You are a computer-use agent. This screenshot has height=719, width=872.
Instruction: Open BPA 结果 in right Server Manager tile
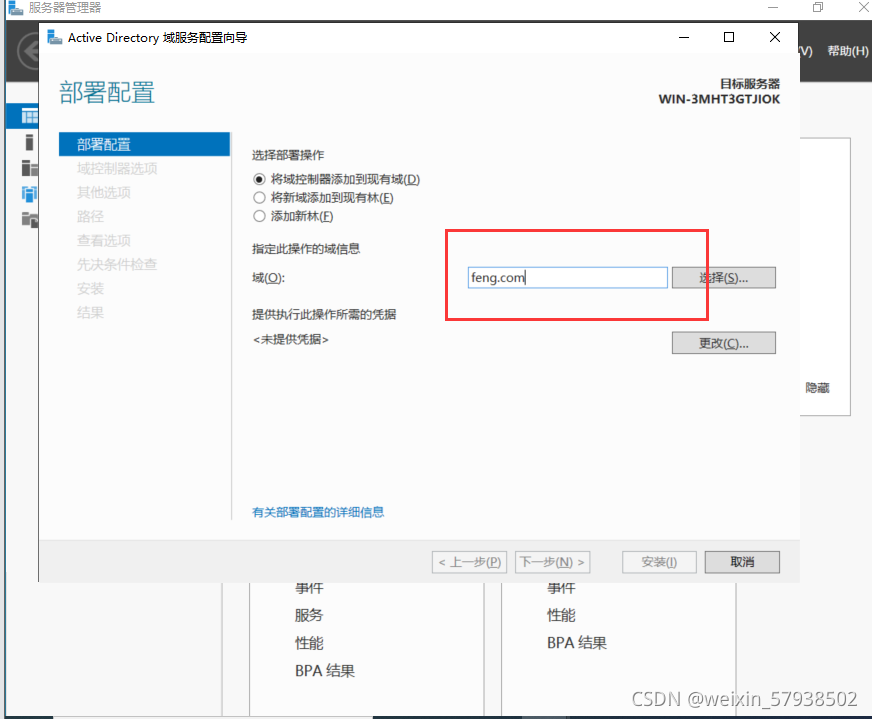click(x=577, y=643)
